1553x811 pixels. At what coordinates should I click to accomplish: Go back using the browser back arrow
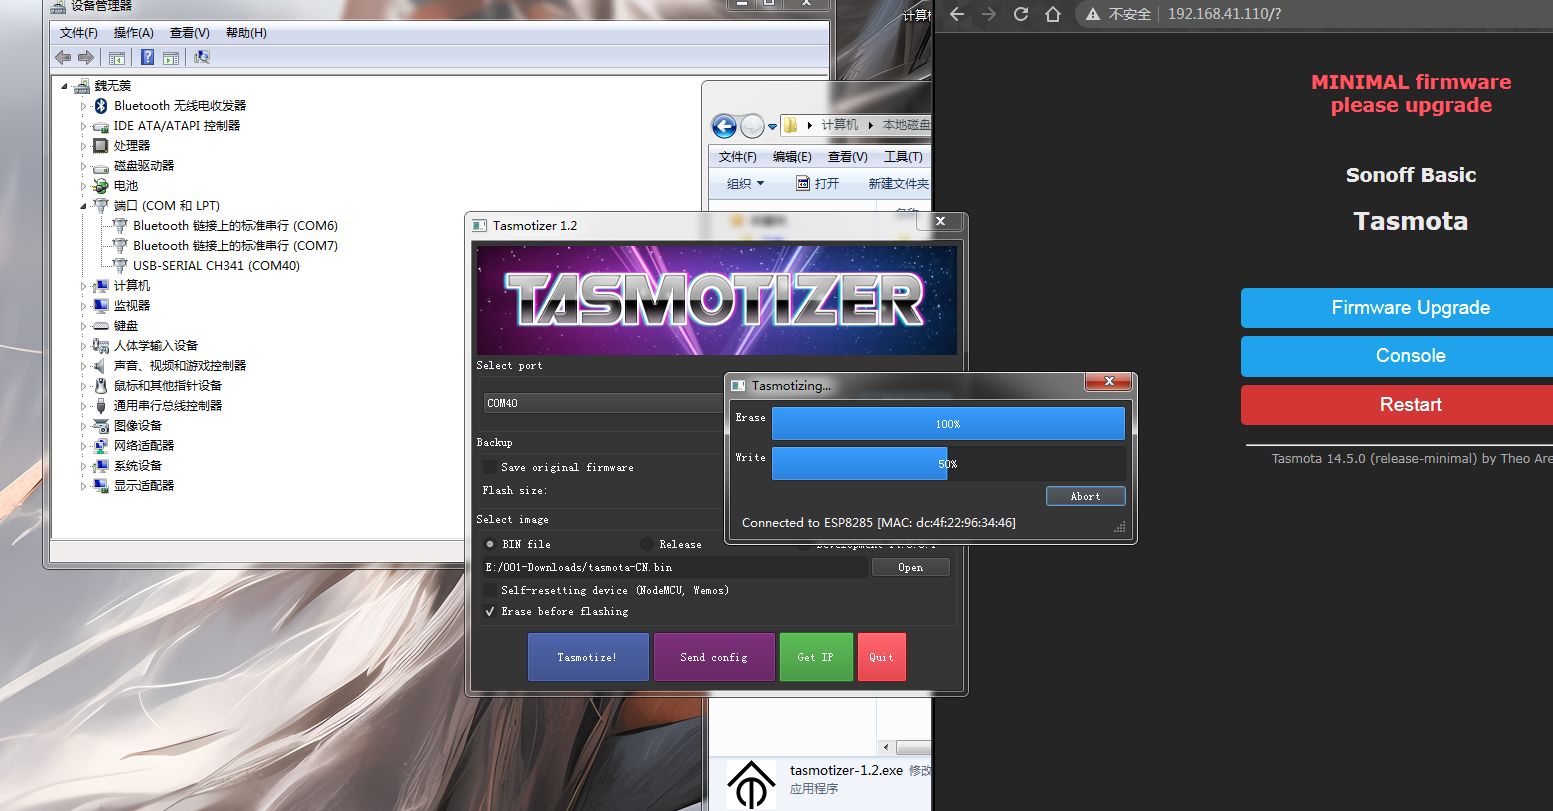[x=957, y=14]
